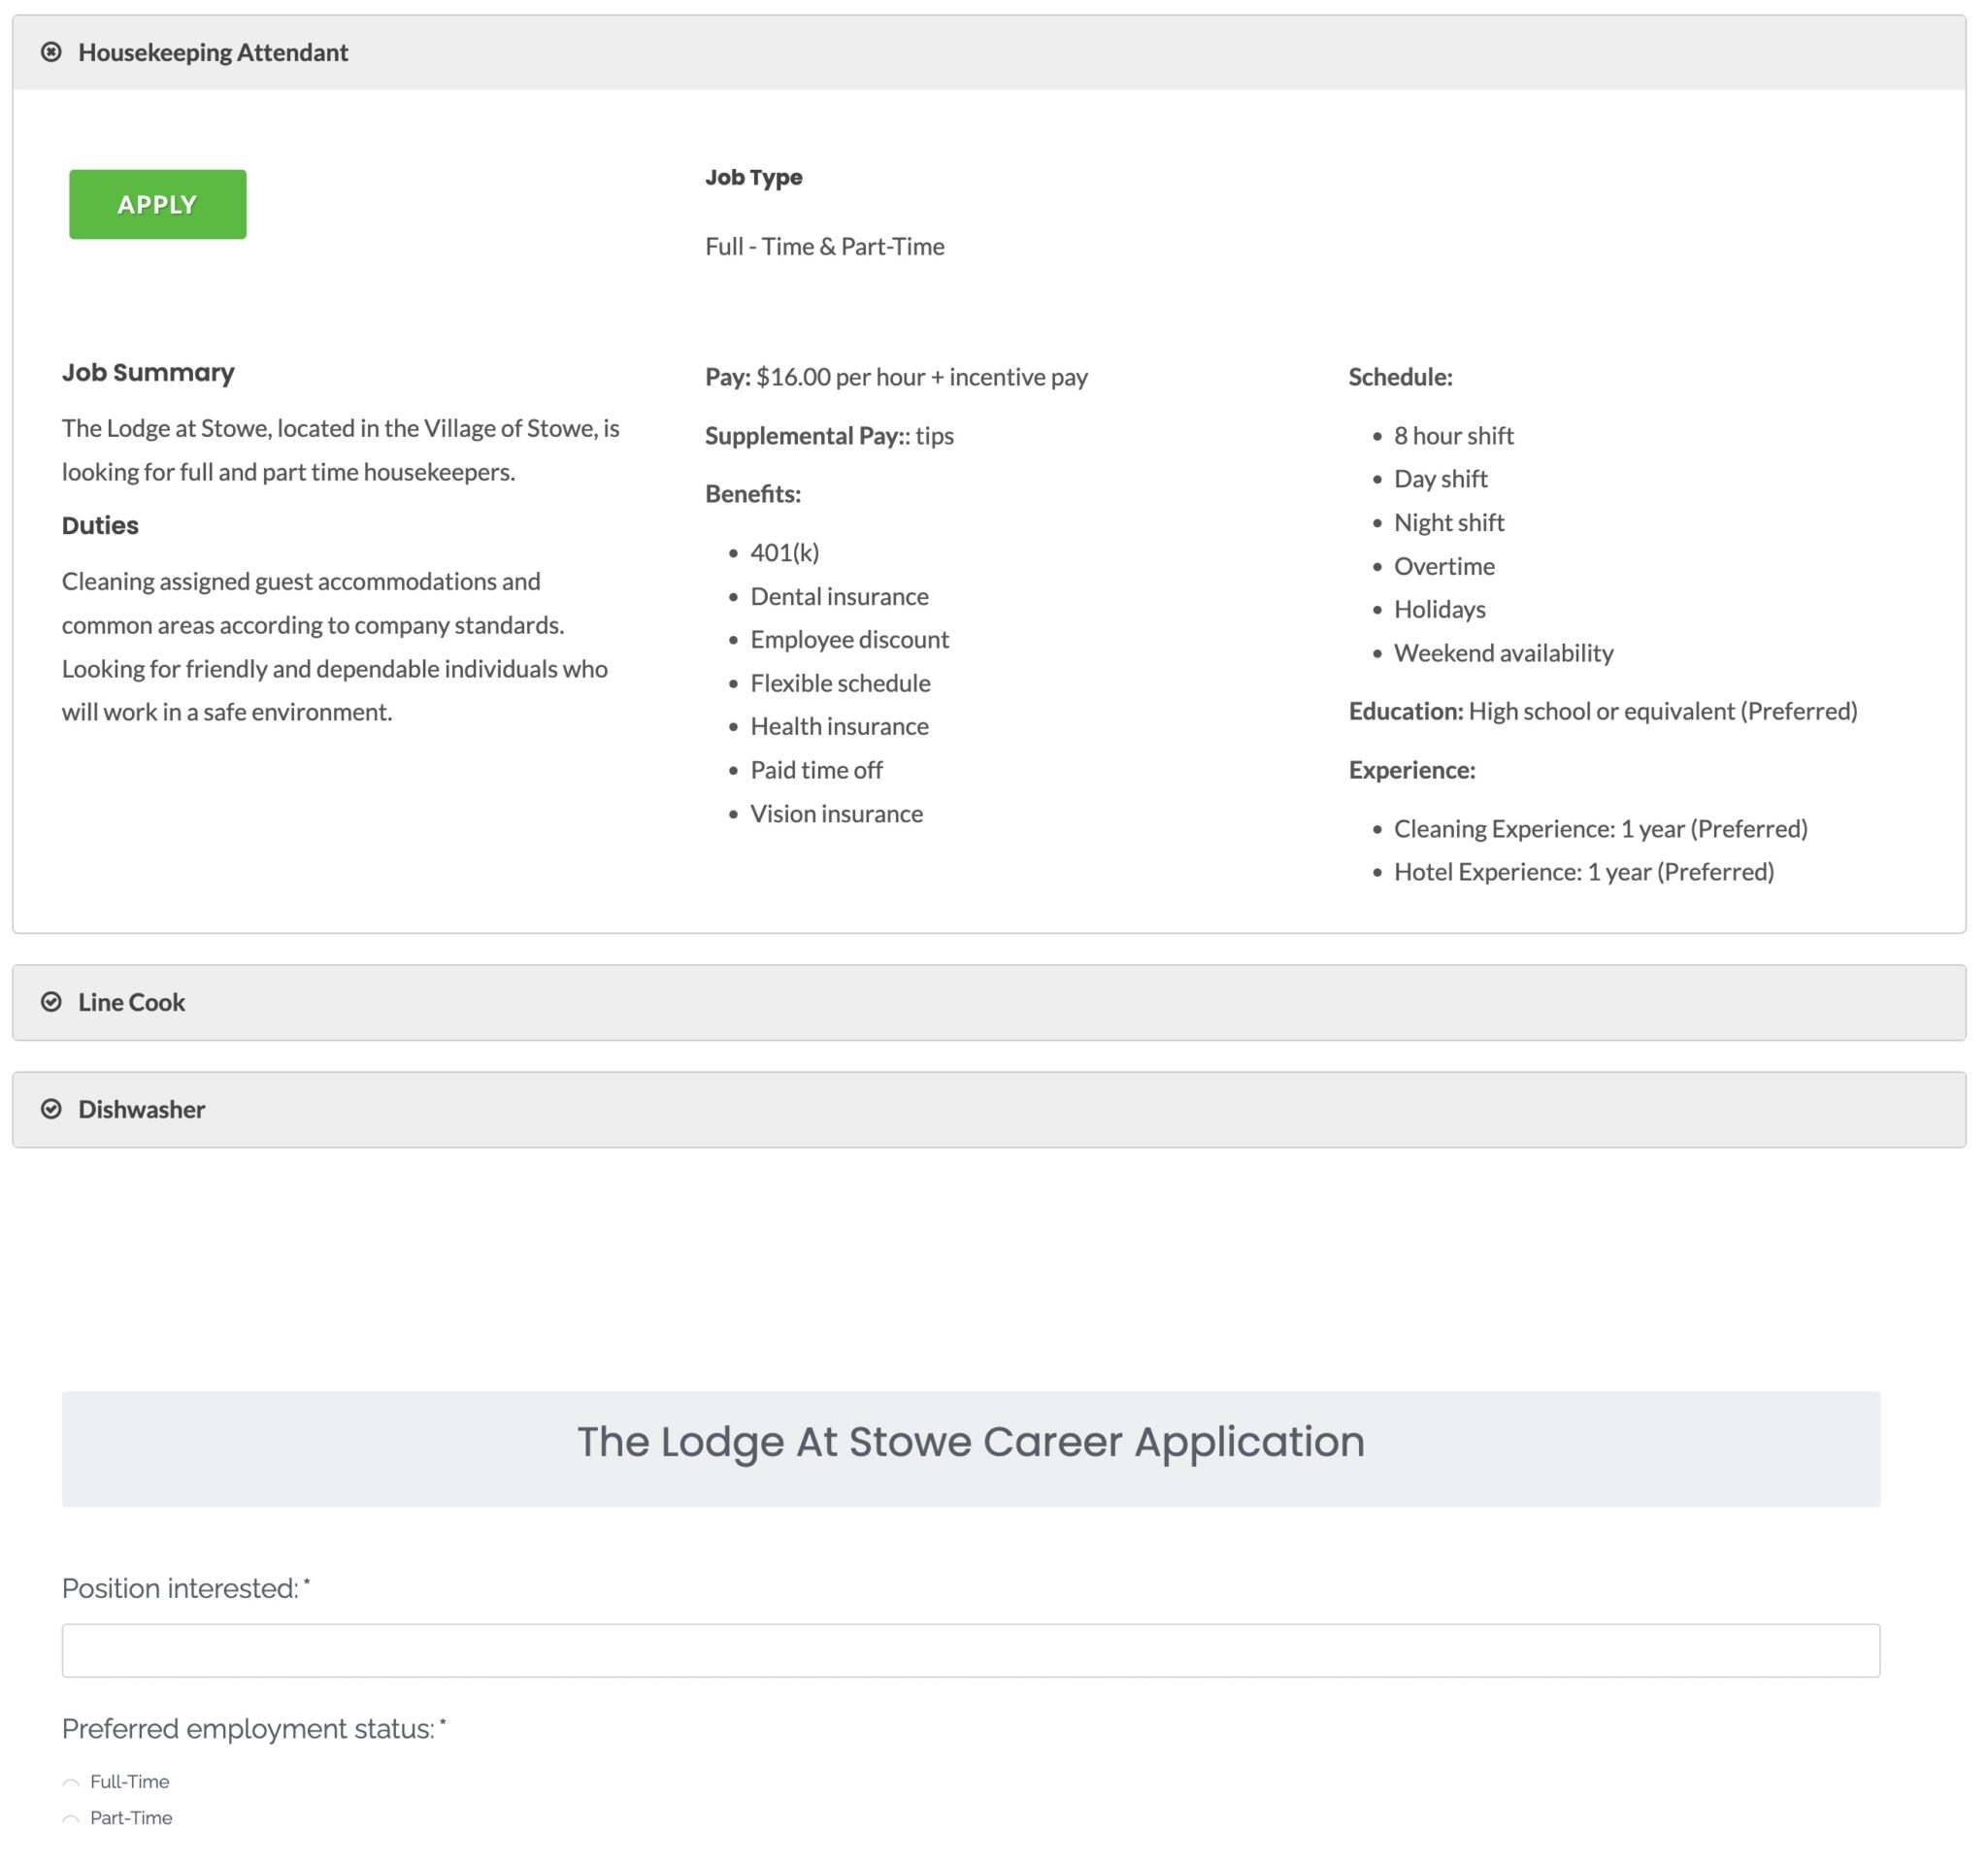This screenshot has height=1865, width=1988.
Task: Select the Part-Time radio button
Action: (x=71, y=1820)
